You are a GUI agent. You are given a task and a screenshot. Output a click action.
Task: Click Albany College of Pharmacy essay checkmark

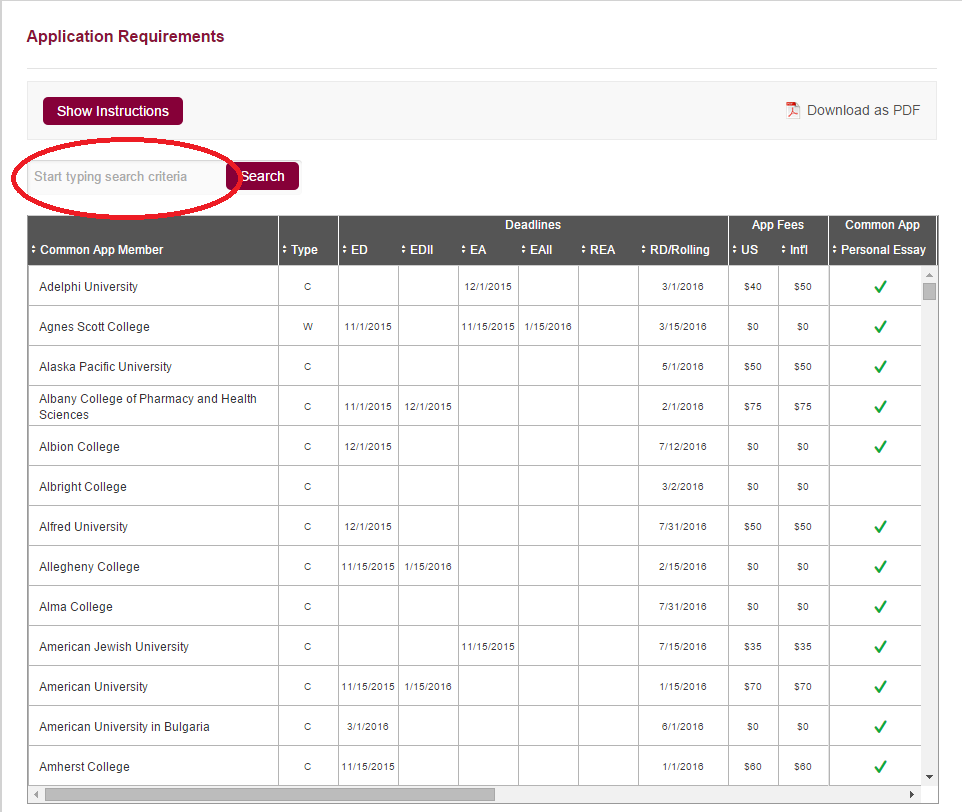click(x=880, y=406)
